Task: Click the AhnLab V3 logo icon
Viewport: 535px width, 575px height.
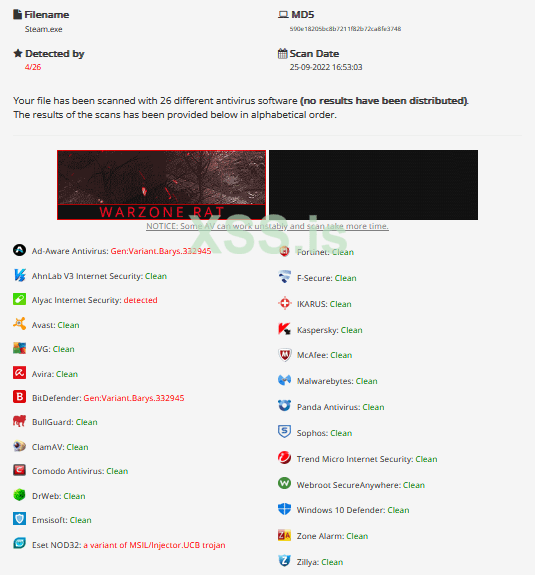Action: 19,275
